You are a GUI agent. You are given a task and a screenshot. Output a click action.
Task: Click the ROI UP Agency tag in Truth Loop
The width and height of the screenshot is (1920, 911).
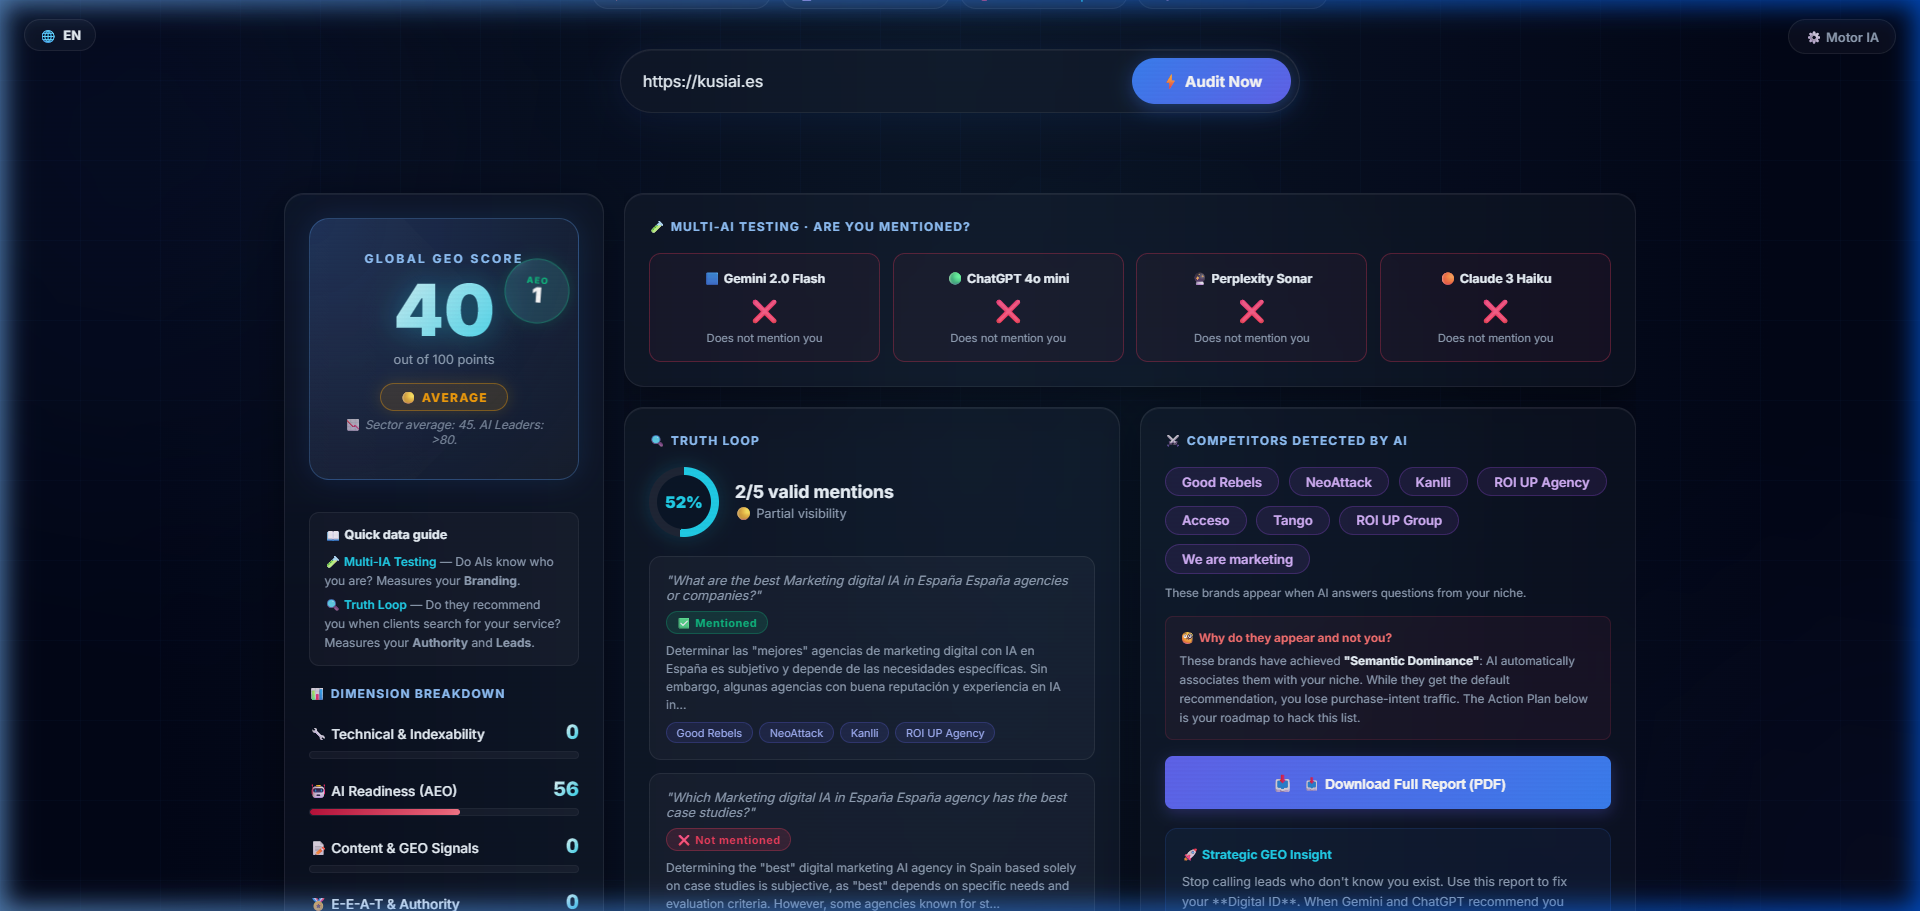945,733
